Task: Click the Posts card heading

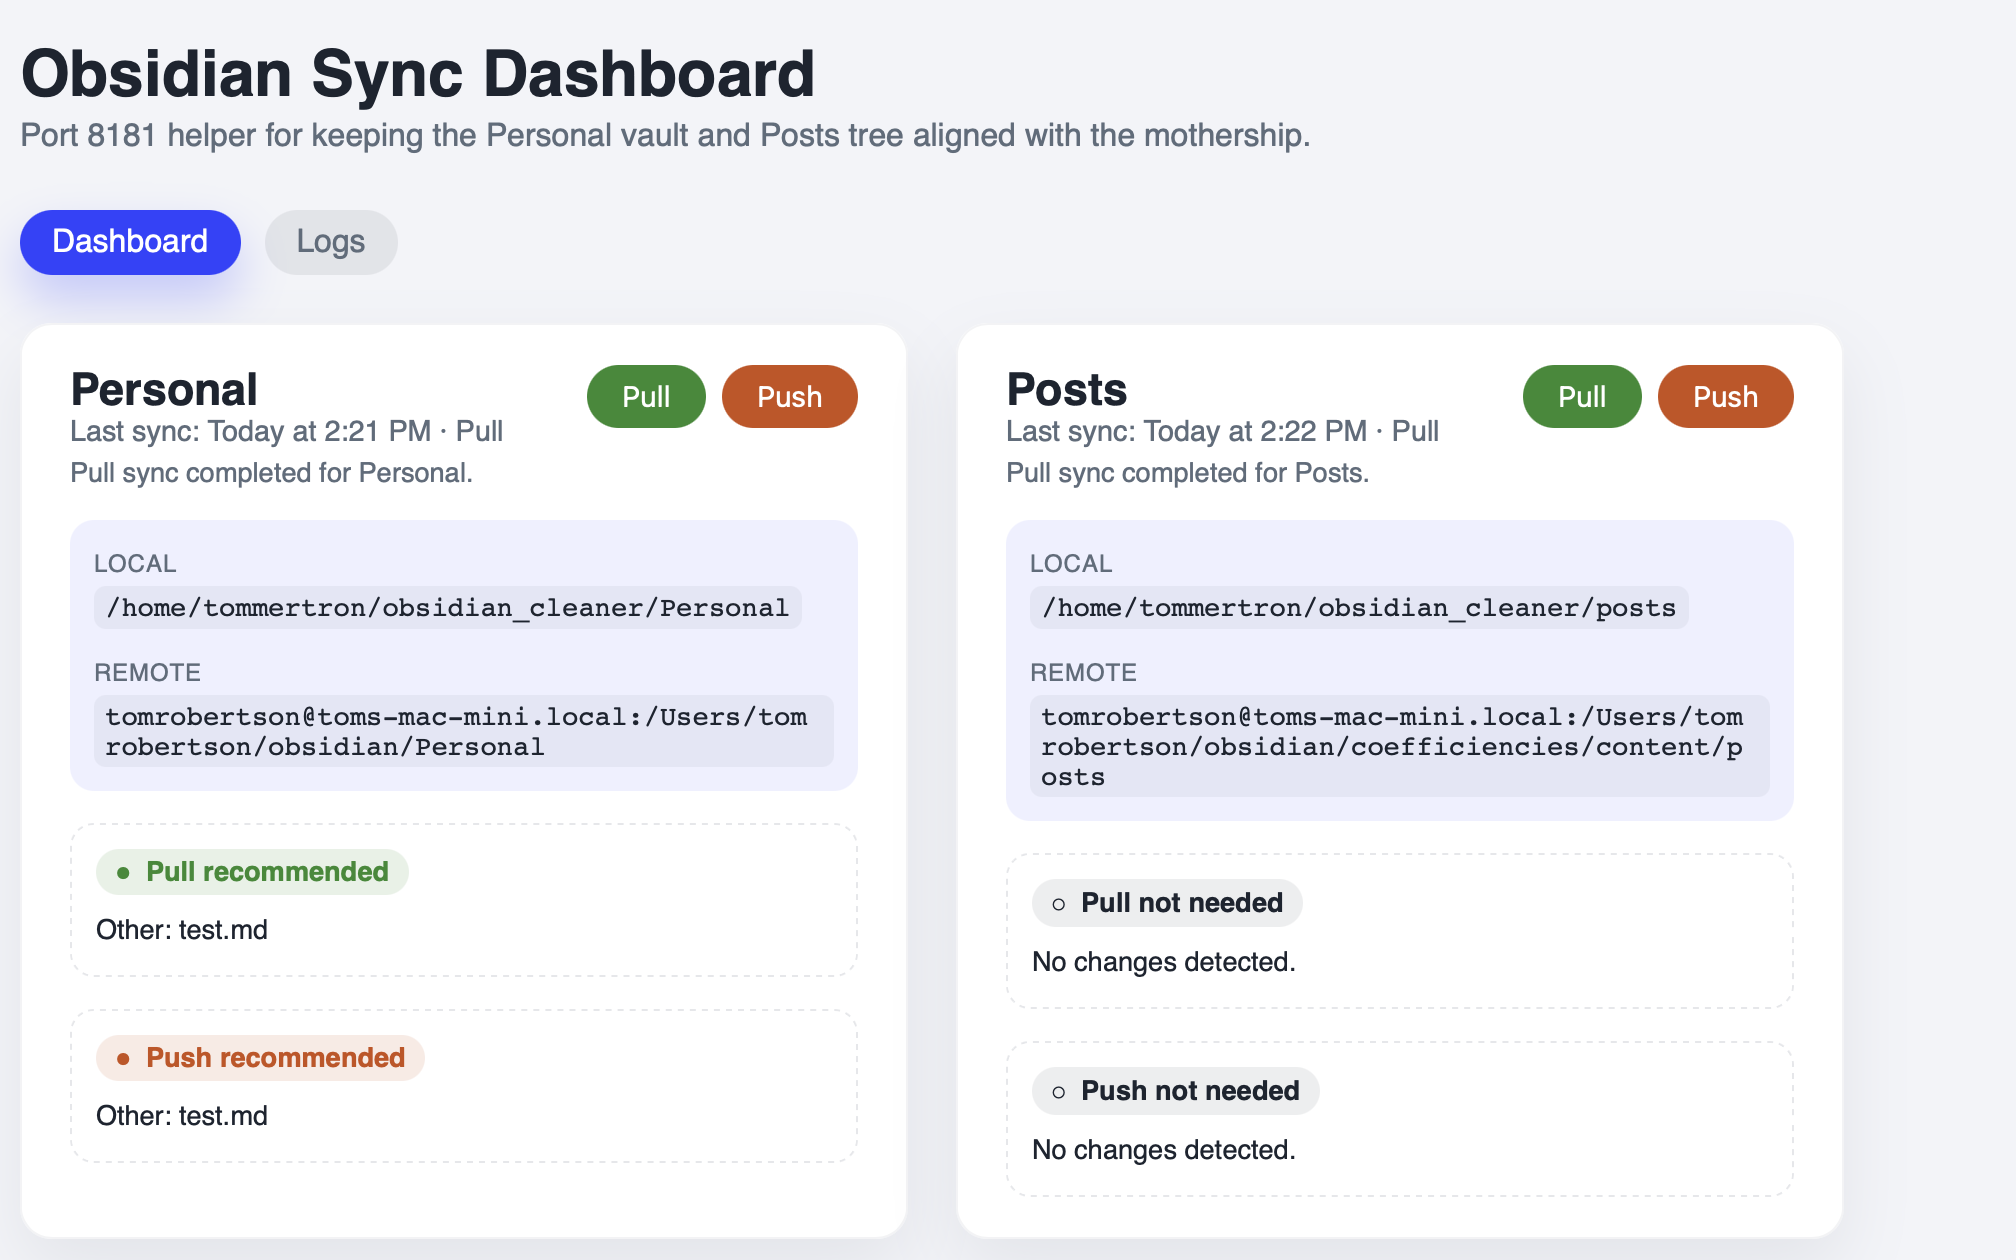Action: tap(1066, 390)
